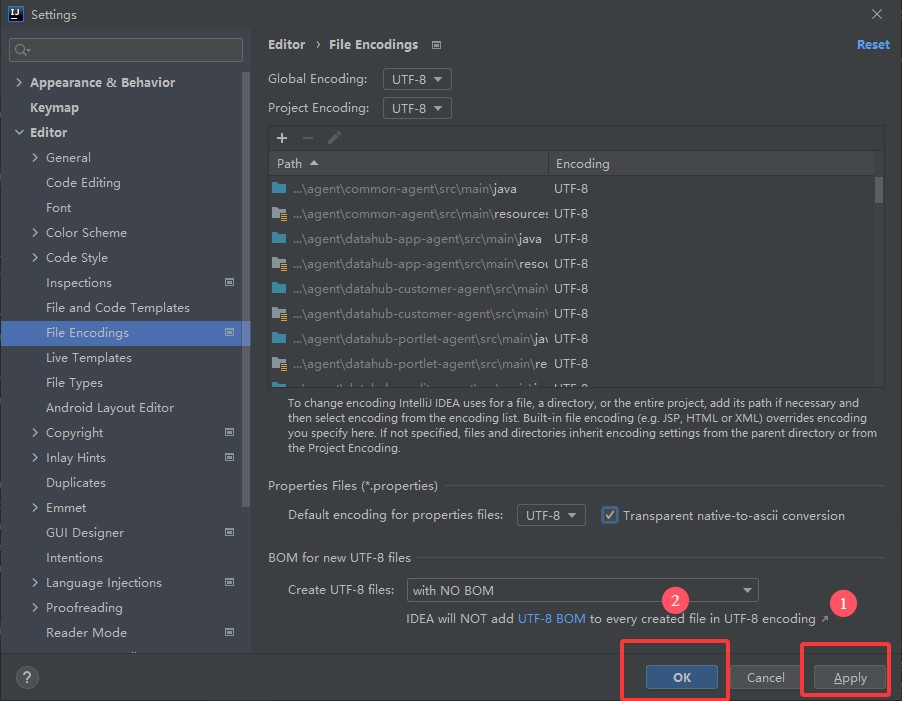Open the Global Encoding dropdown
This screenshot has width=902, height=701.
tap(417, 79)
